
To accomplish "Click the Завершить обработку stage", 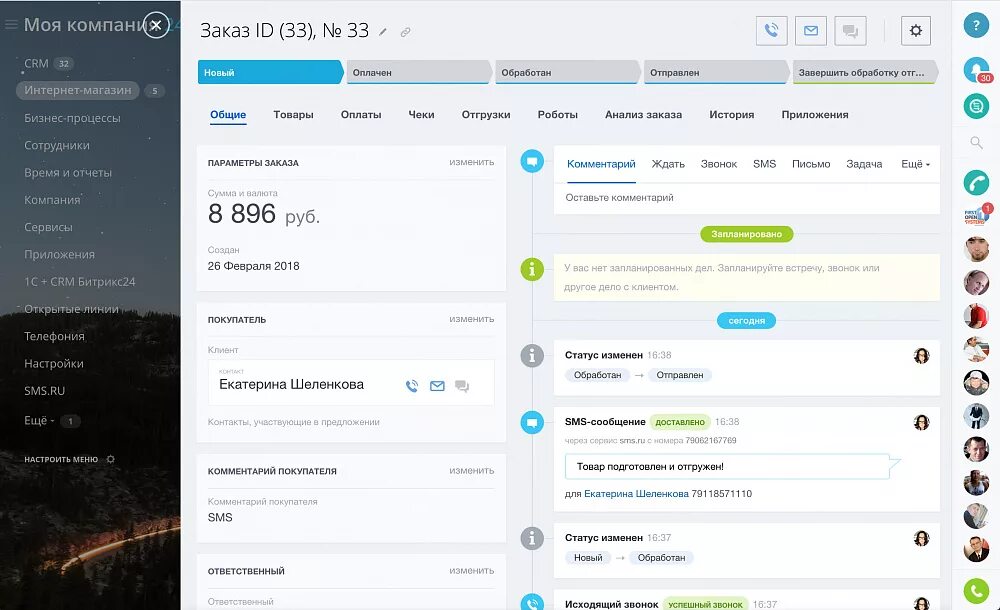I will pyautogui.click(x=865, y=73).
